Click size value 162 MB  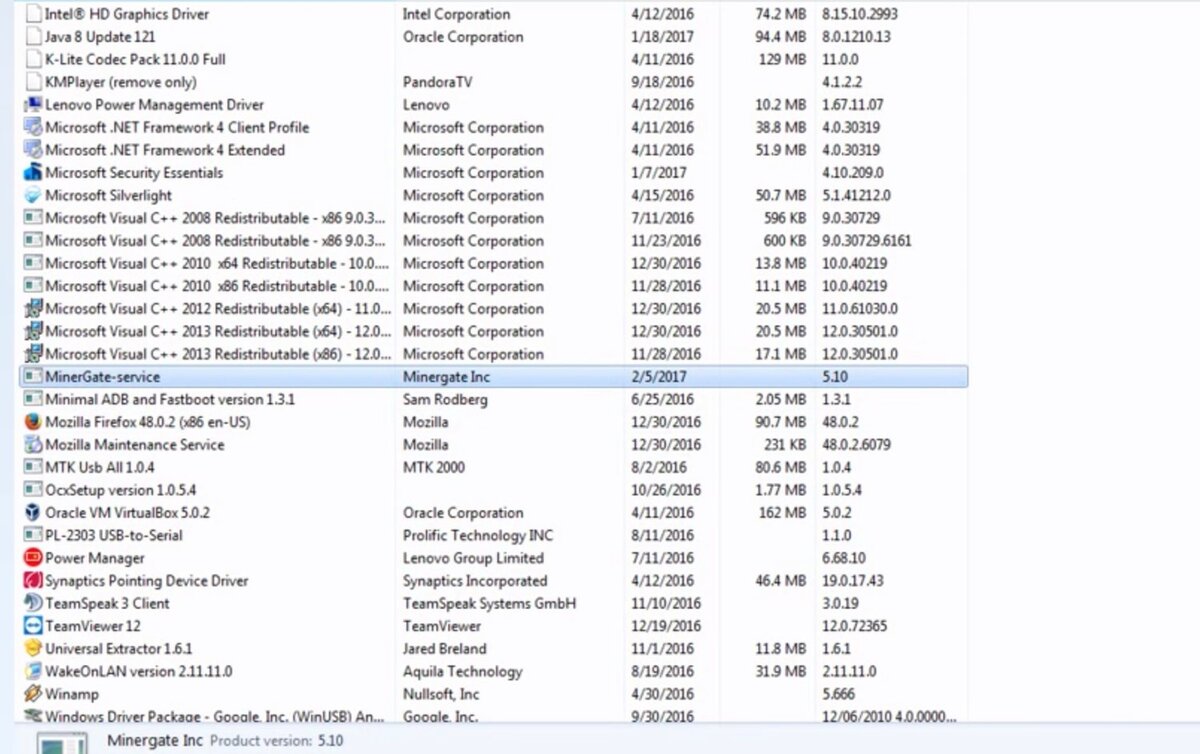coord(782,513)
